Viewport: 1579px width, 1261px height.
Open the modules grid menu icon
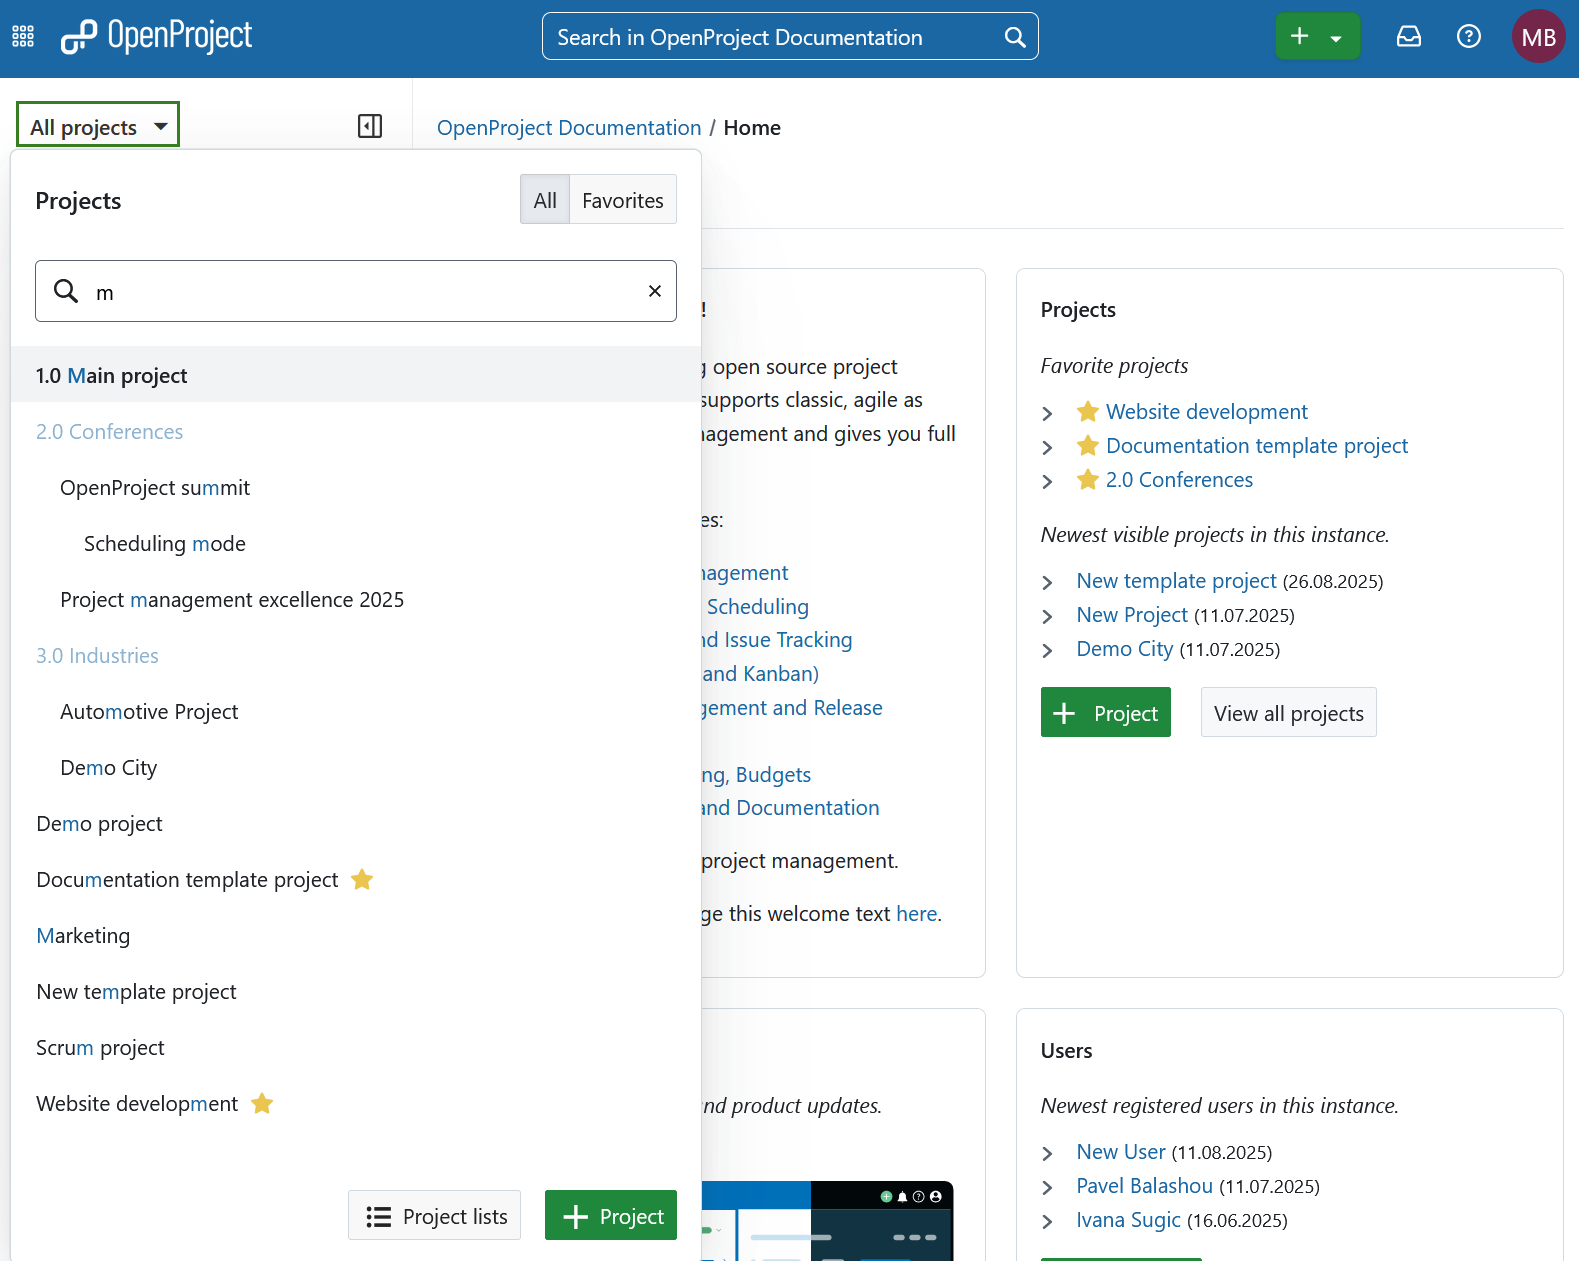click(x=23, y=37)
